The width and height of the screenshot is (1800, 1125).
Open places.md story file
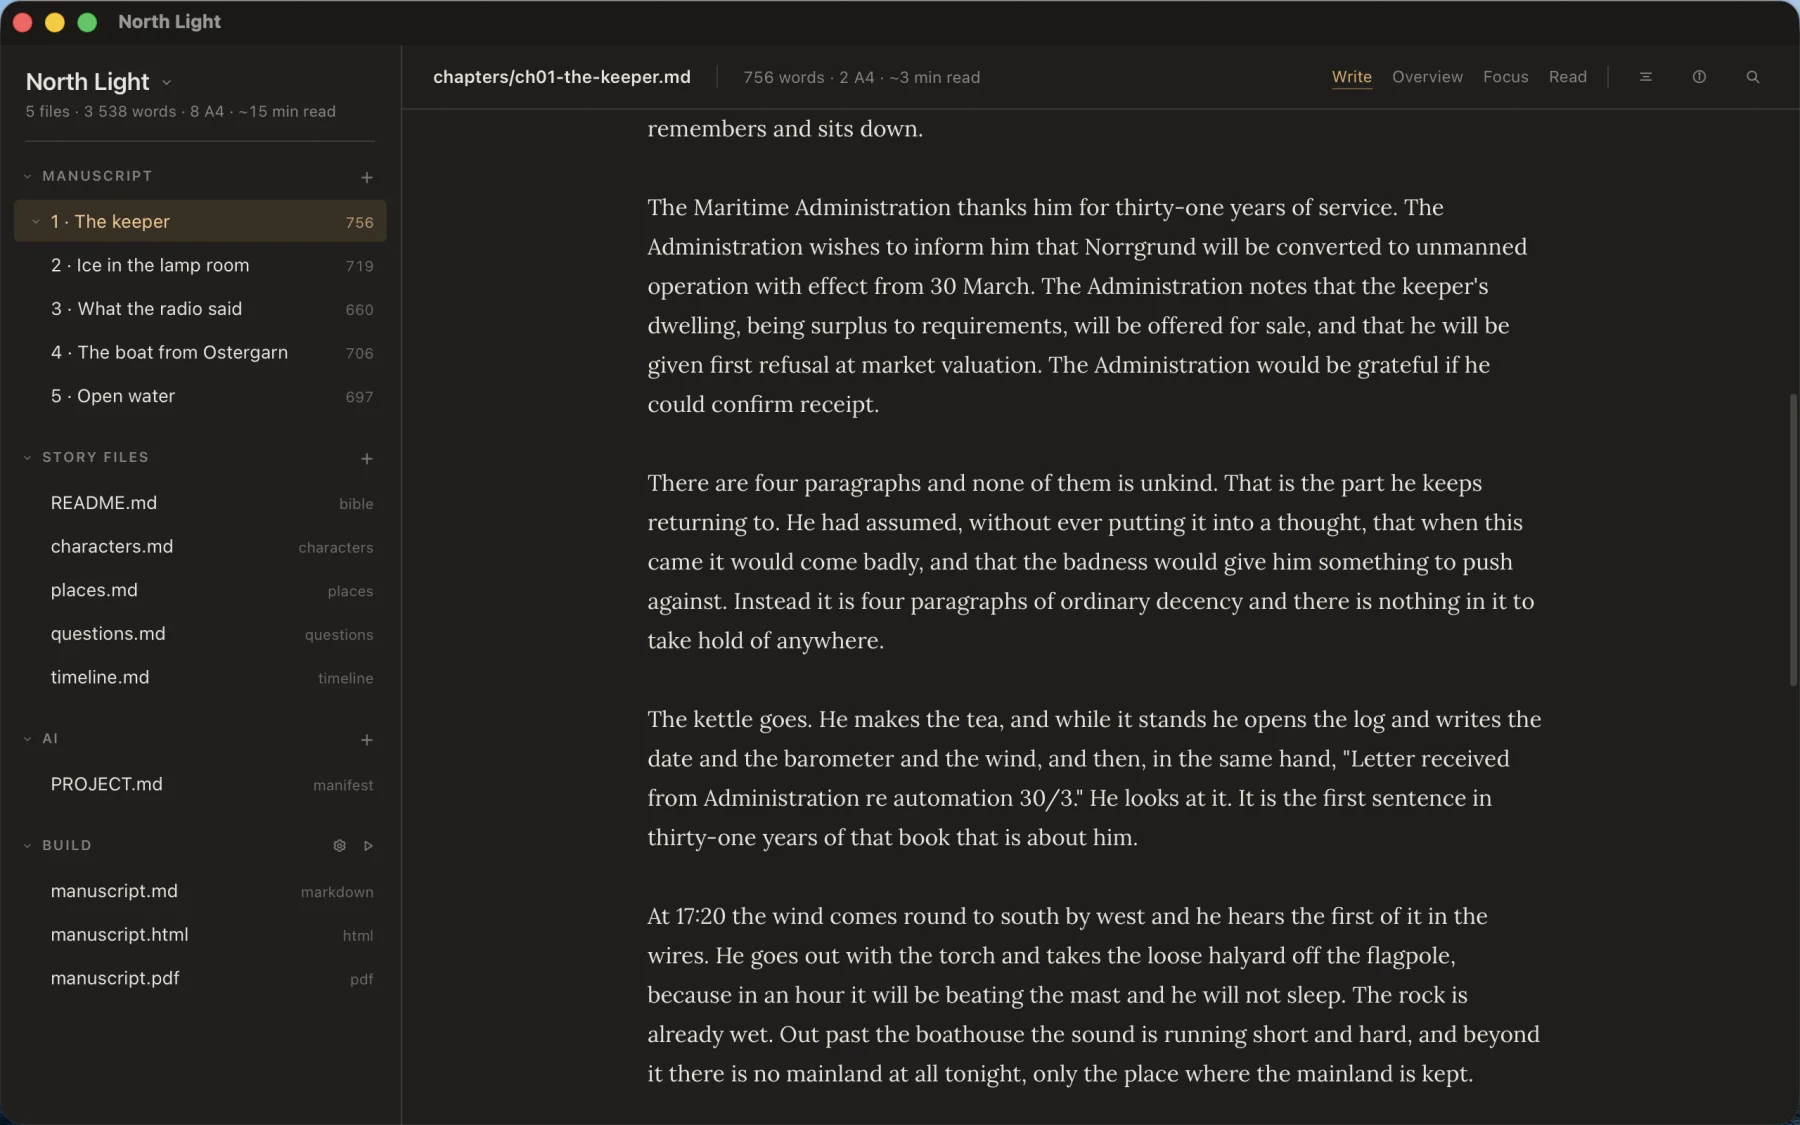coord(200,590)
